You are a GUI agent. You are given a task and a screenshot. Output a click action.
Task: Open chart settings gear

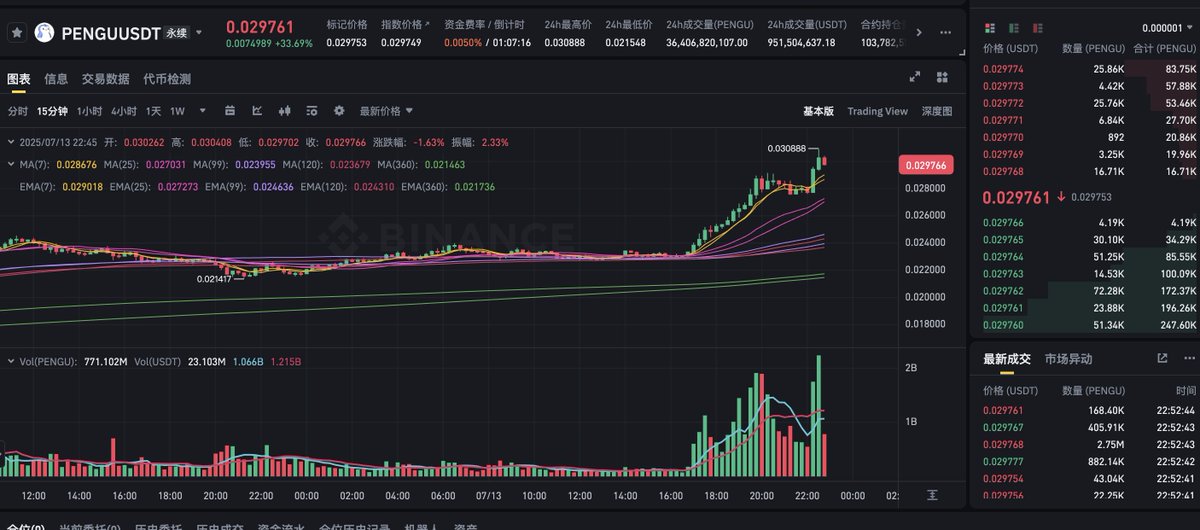click(x=339, y=111)
